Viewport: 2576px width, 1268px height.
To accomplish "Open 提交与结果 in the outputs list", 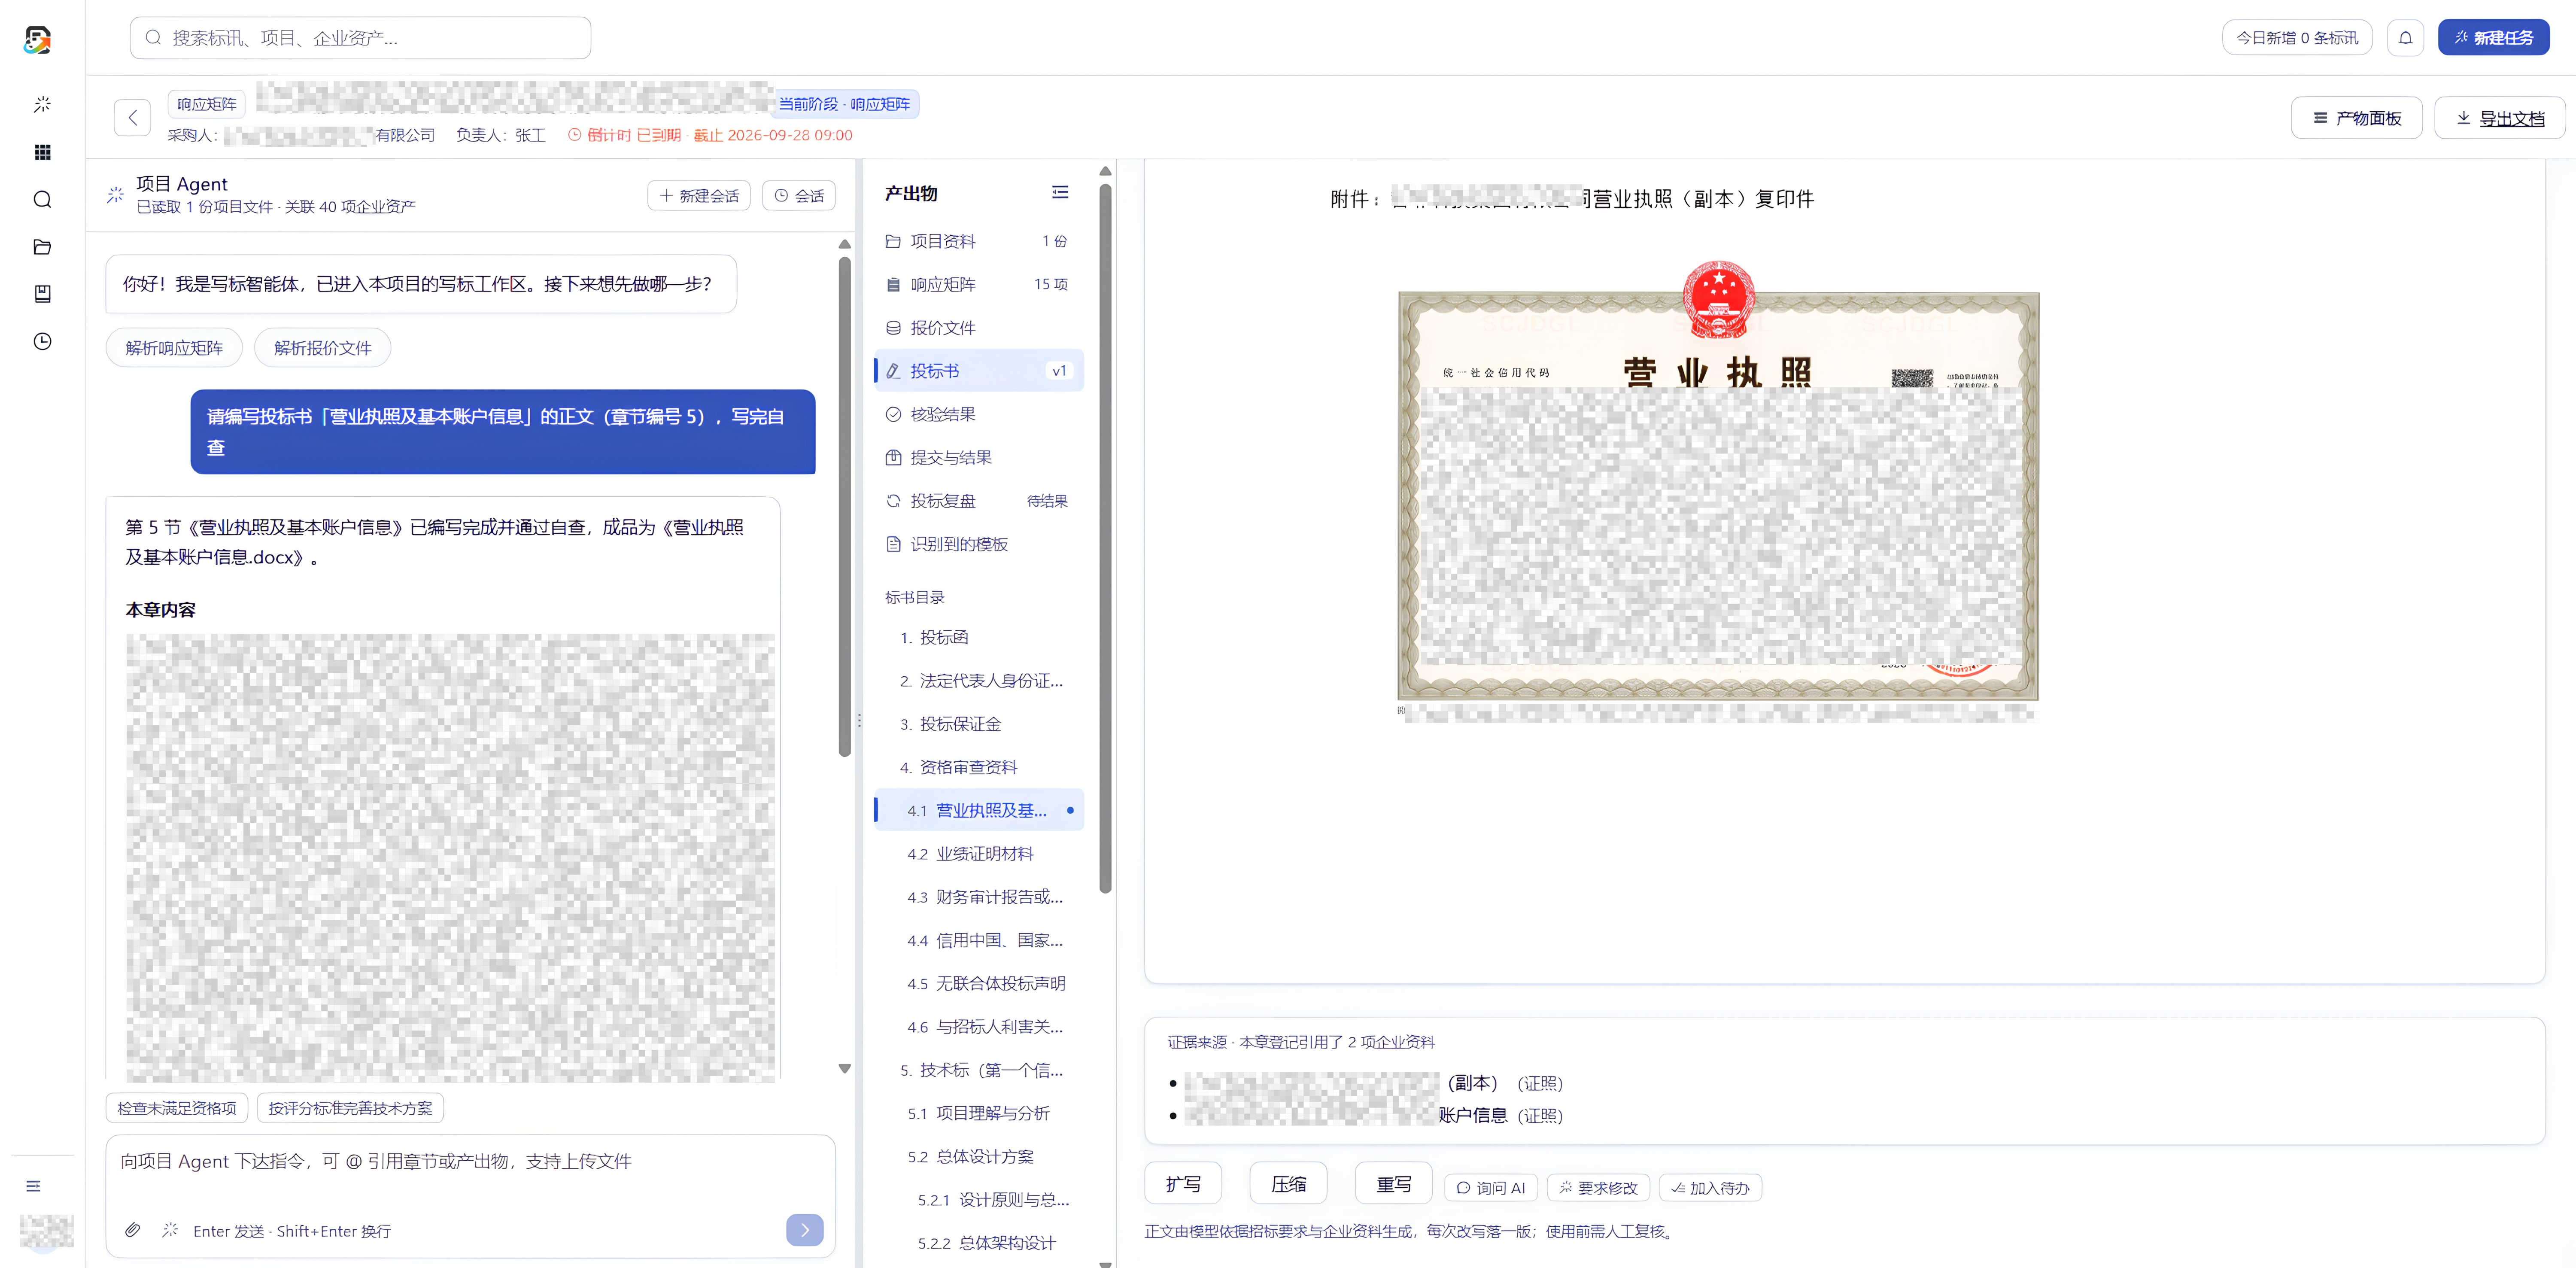I will coord(978,458).
